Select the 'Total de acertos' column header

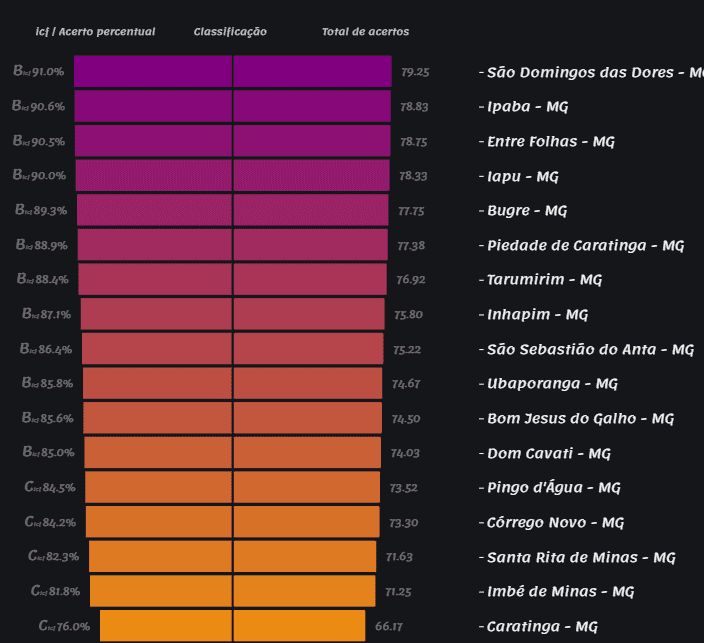coord(365,32)
